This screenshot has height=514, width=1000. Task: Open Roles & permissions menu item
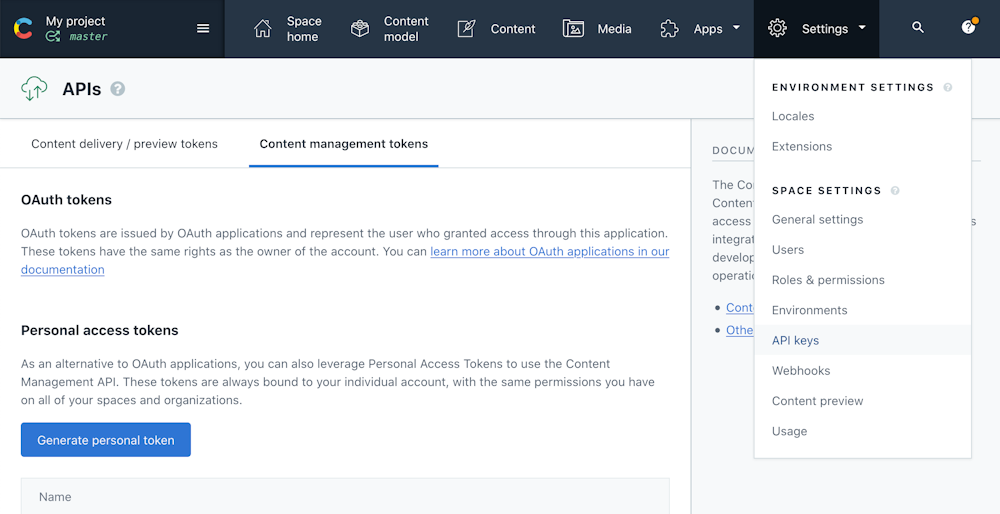[x=862, y=280]
